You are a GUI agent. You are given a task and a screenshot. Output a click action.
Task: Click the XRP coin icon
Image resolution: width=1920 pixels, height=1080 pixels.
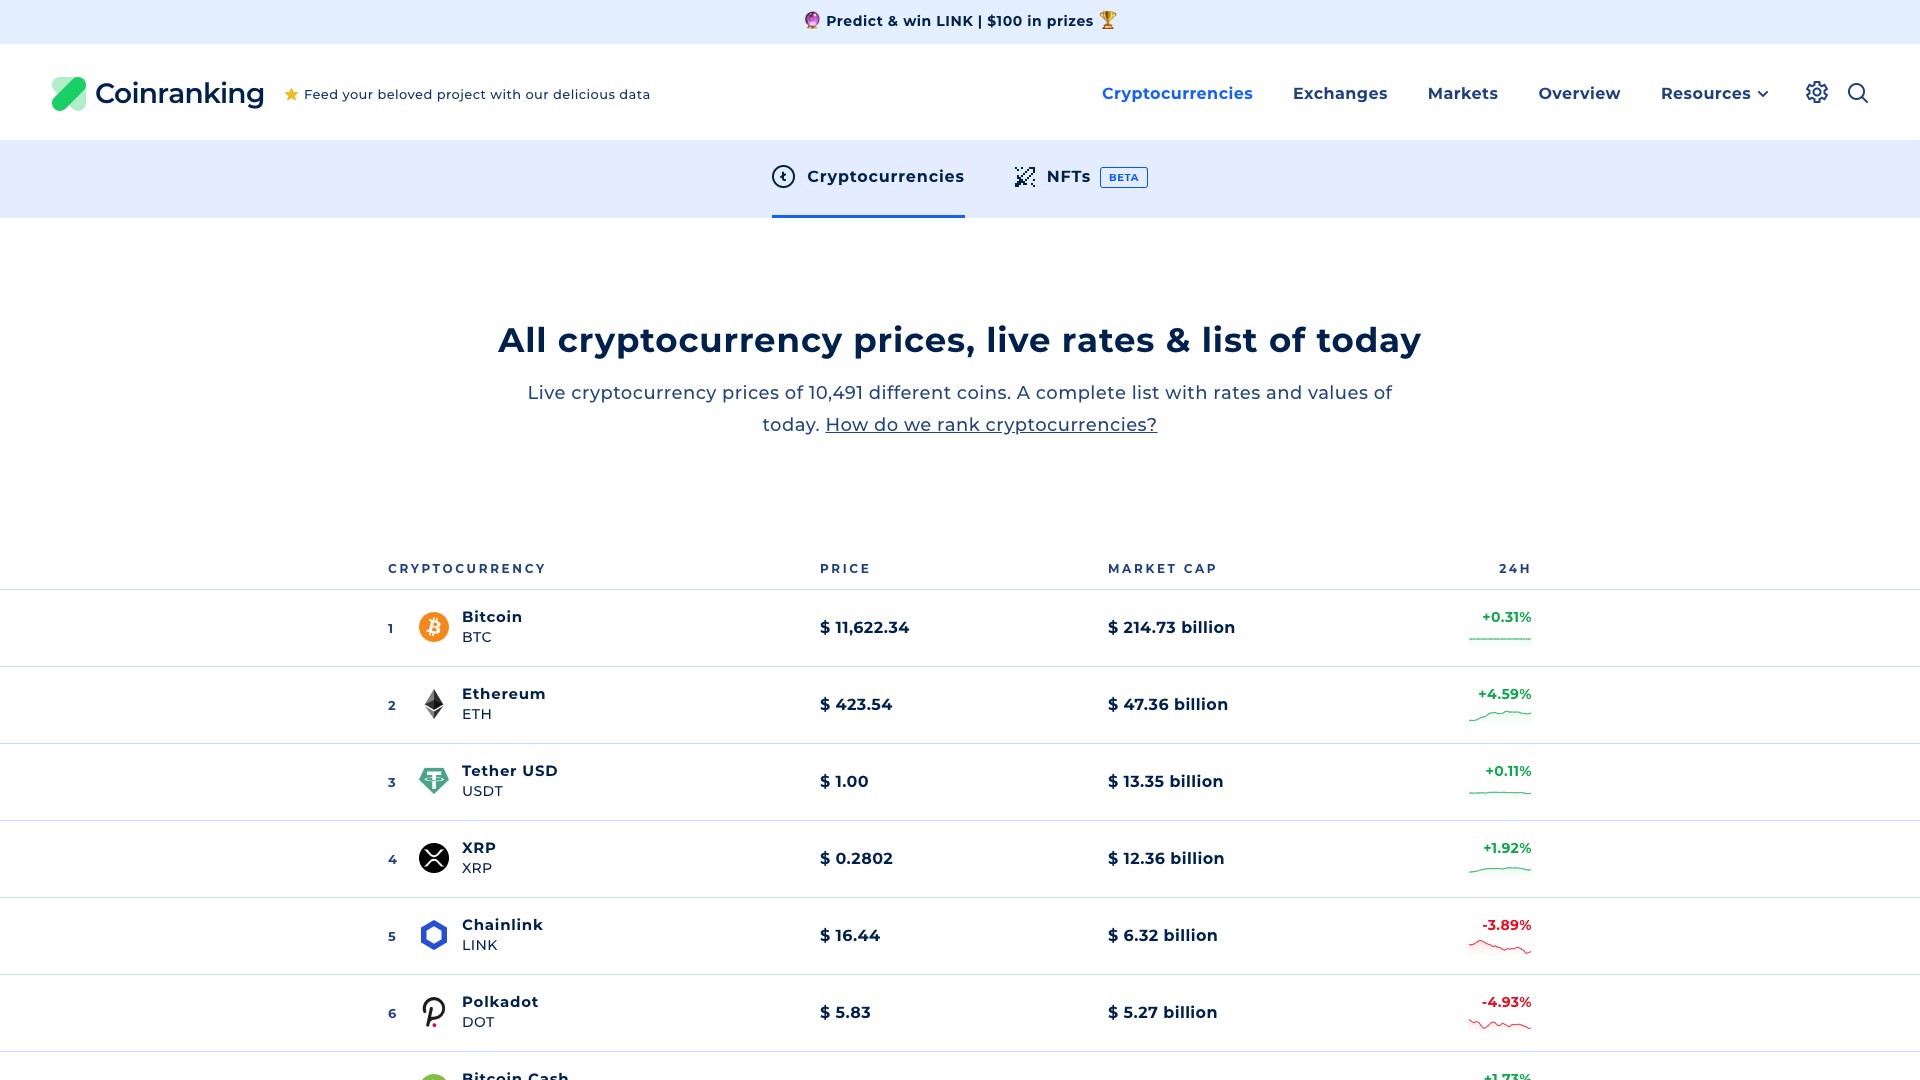pos(433,858)
